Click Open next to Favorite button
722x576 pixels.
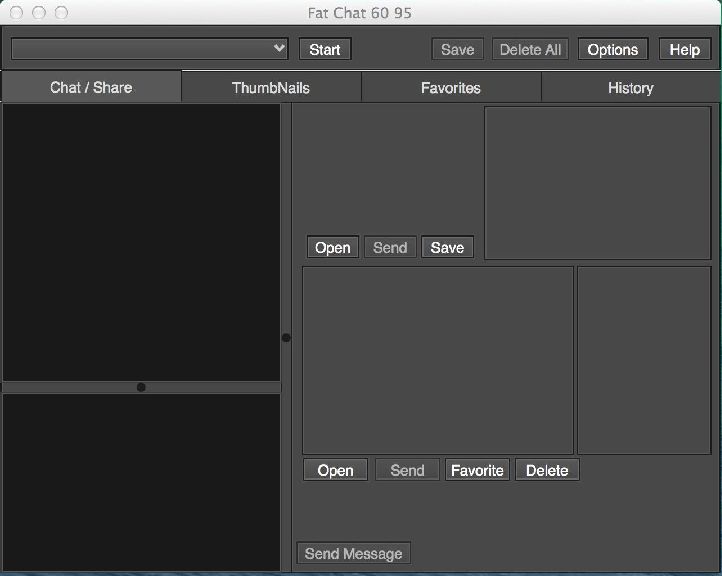click(x=335, y=470)
